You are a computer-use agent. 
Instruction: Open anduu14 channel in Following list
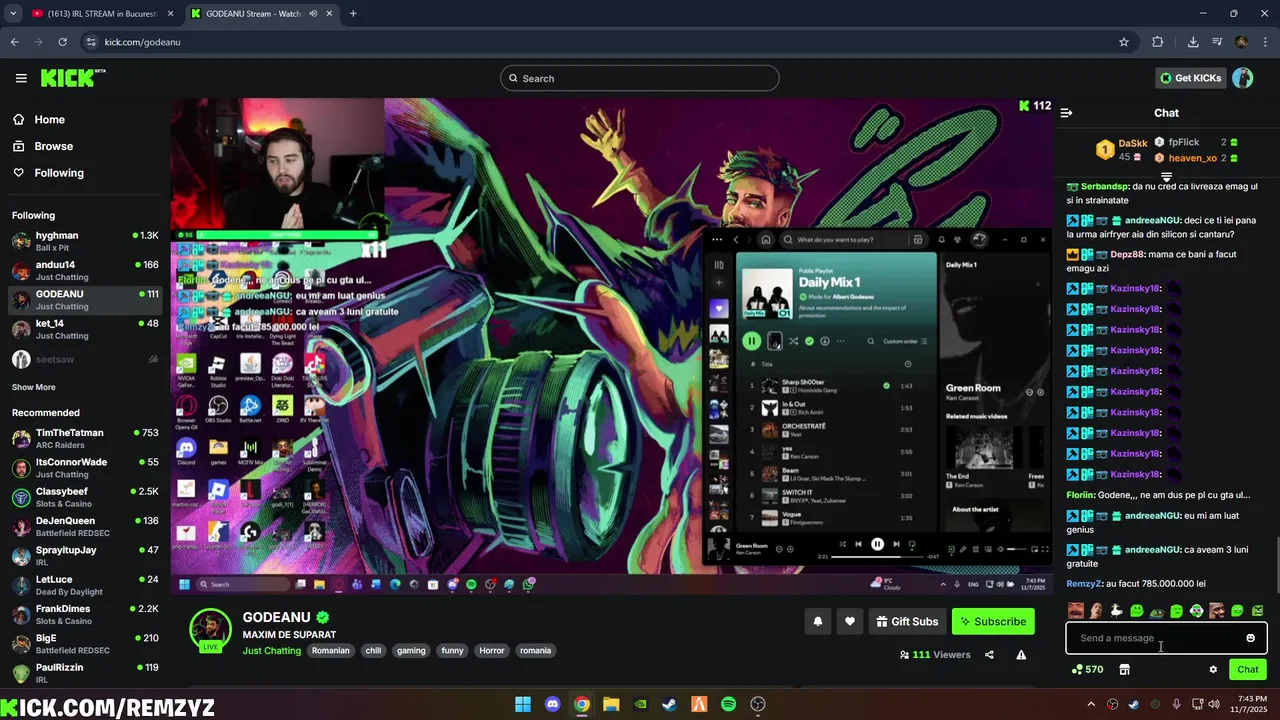pos(85,270)
